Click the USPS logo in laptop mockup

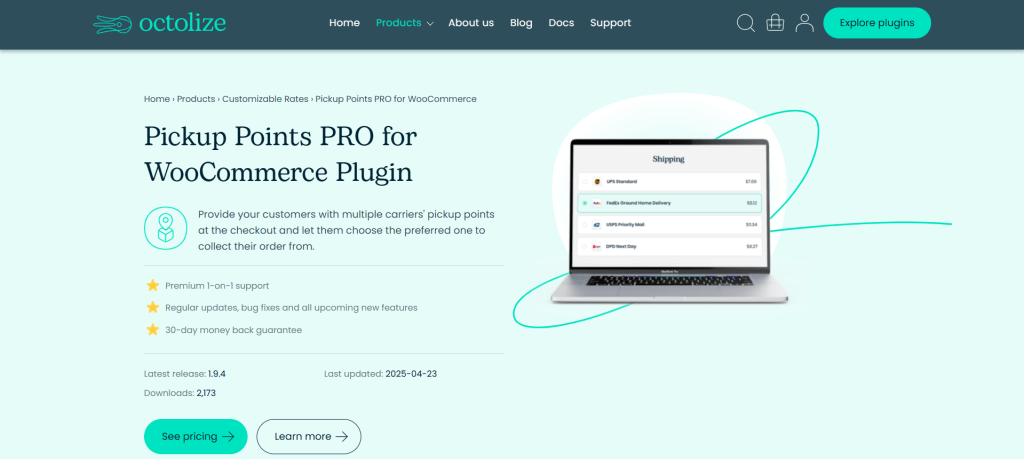click(x=596, y=225)
